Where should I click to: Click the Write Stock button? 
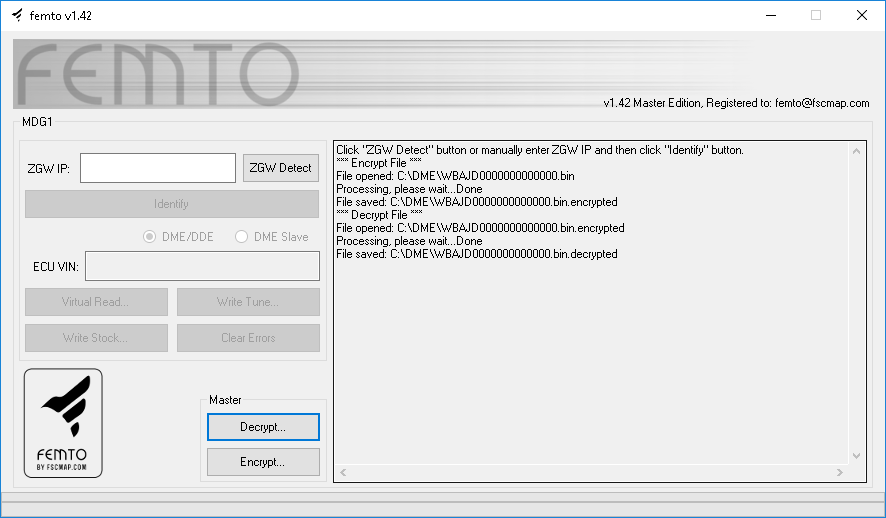pos(95,338)
